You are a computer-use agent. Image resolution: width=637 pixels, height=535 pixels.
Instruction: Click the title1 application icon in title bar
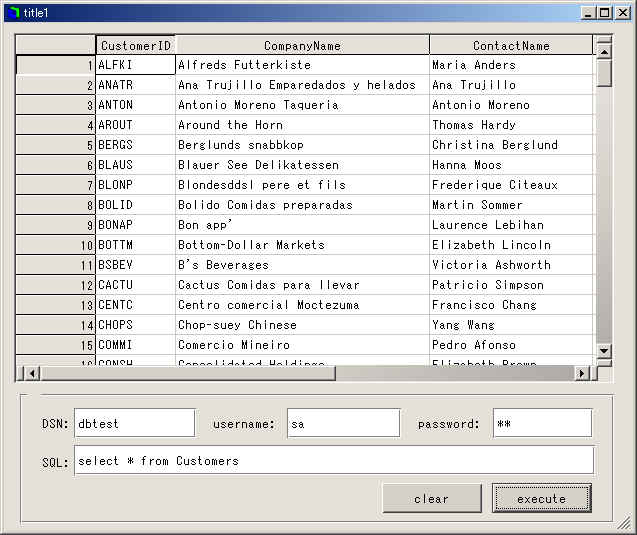pyautogui.click(x=13, y=12)
